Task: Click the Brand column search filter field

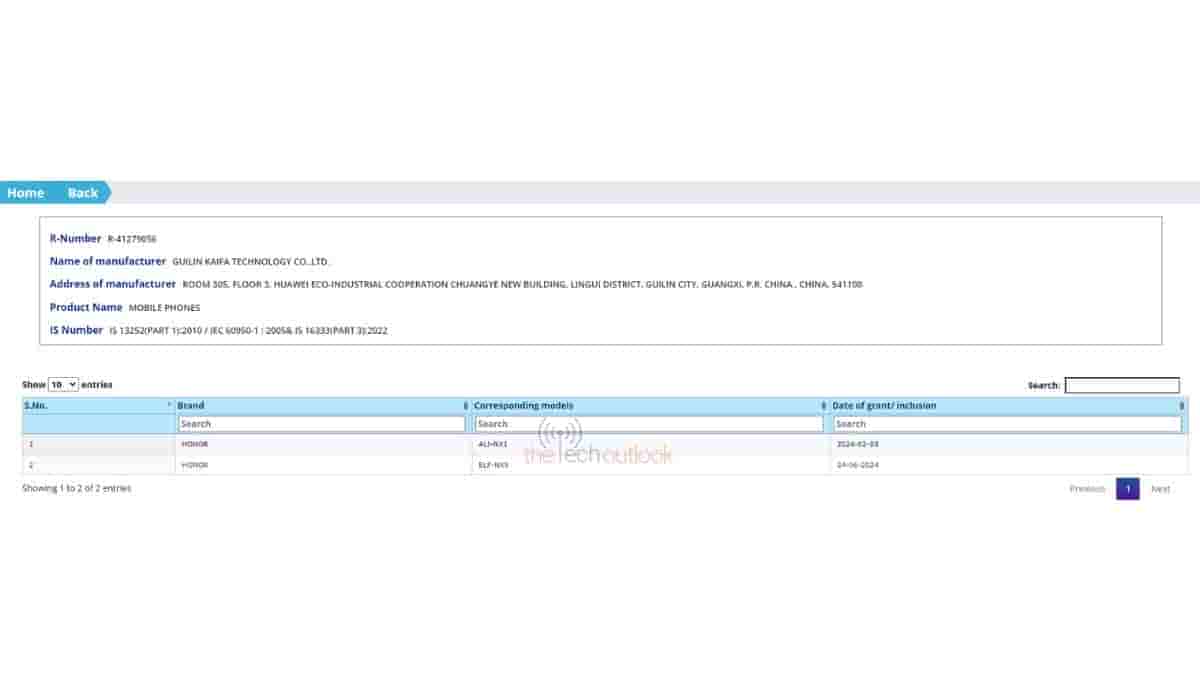Action: click(x=321, y=424)
